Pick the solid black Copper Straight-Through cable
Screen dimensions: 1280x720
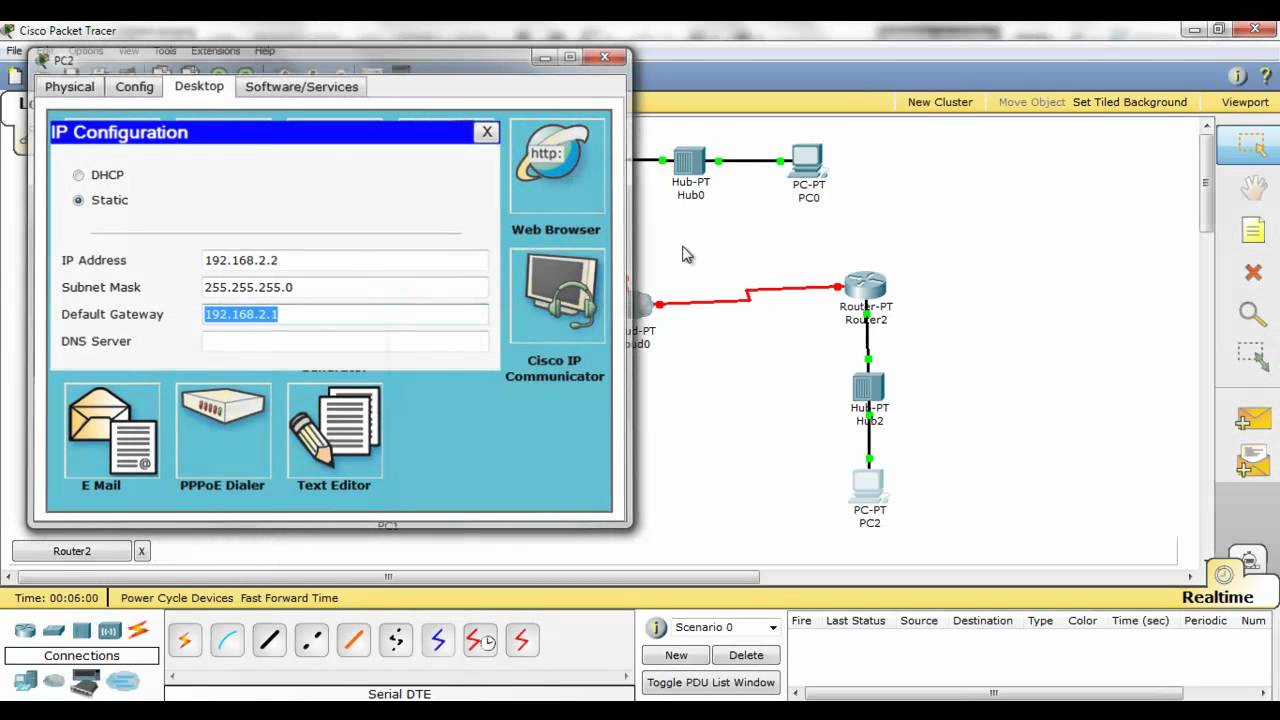click(269, 640)
